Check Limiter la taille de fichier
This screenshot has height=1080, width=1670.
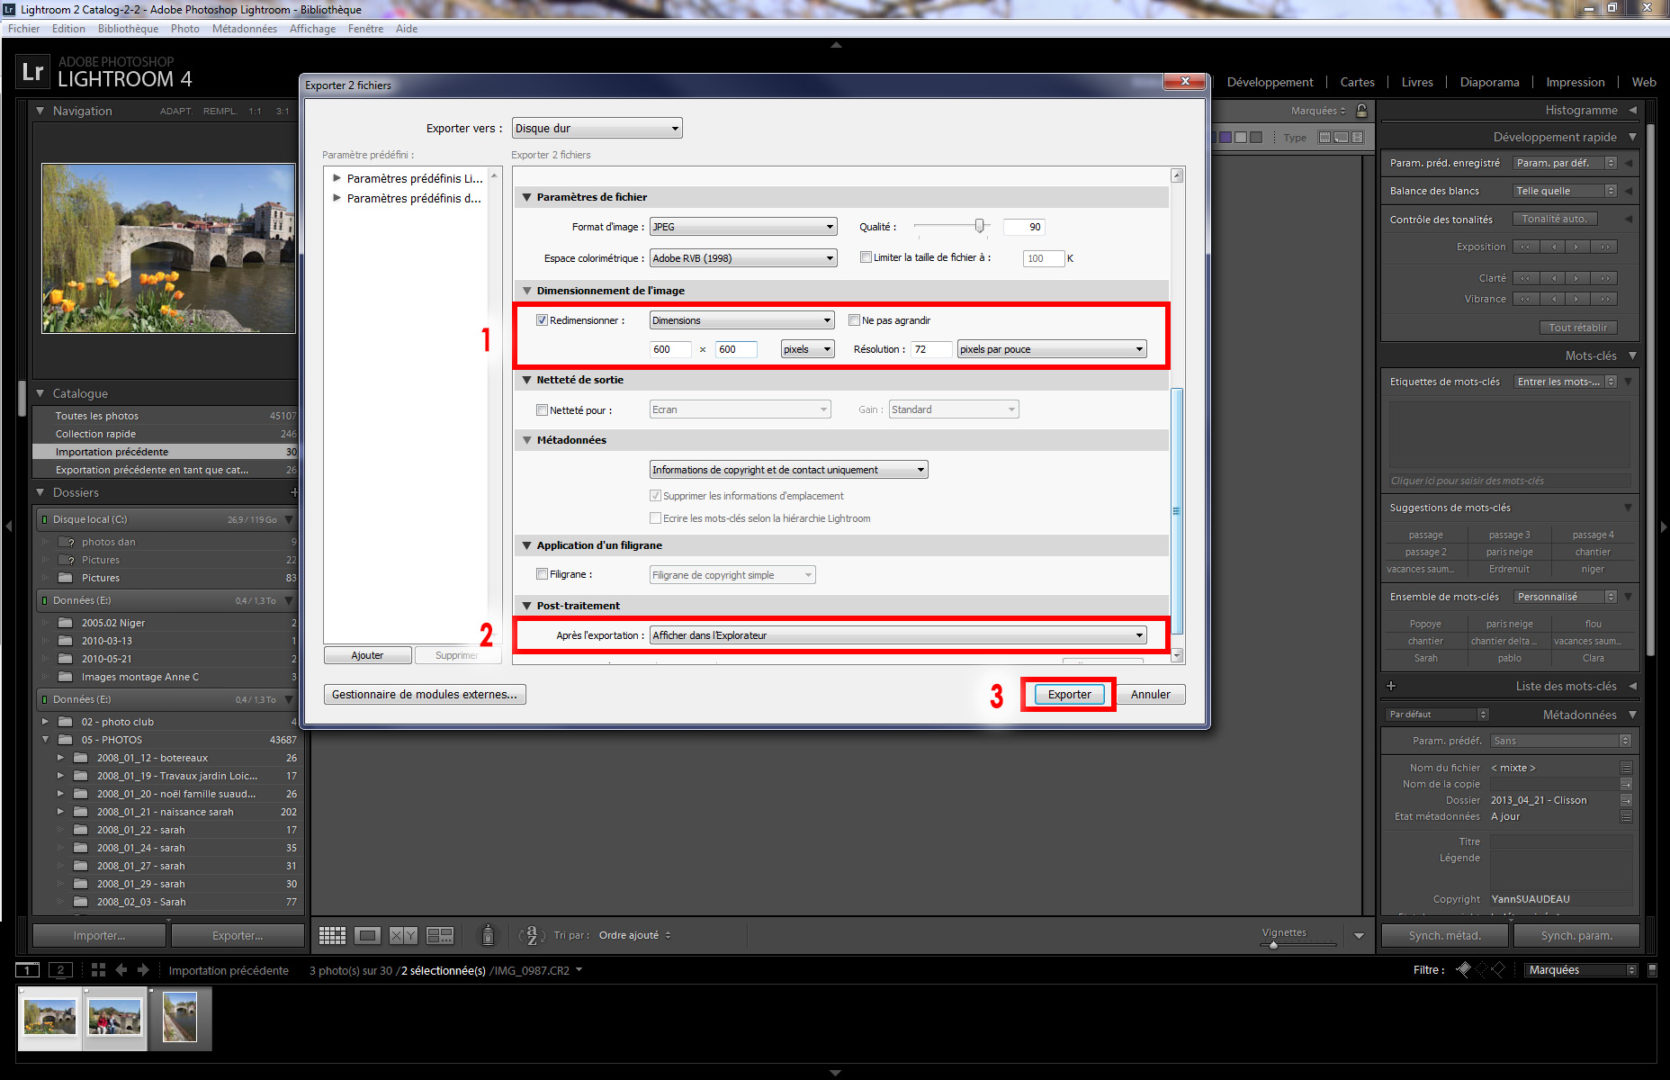(866, 258)
